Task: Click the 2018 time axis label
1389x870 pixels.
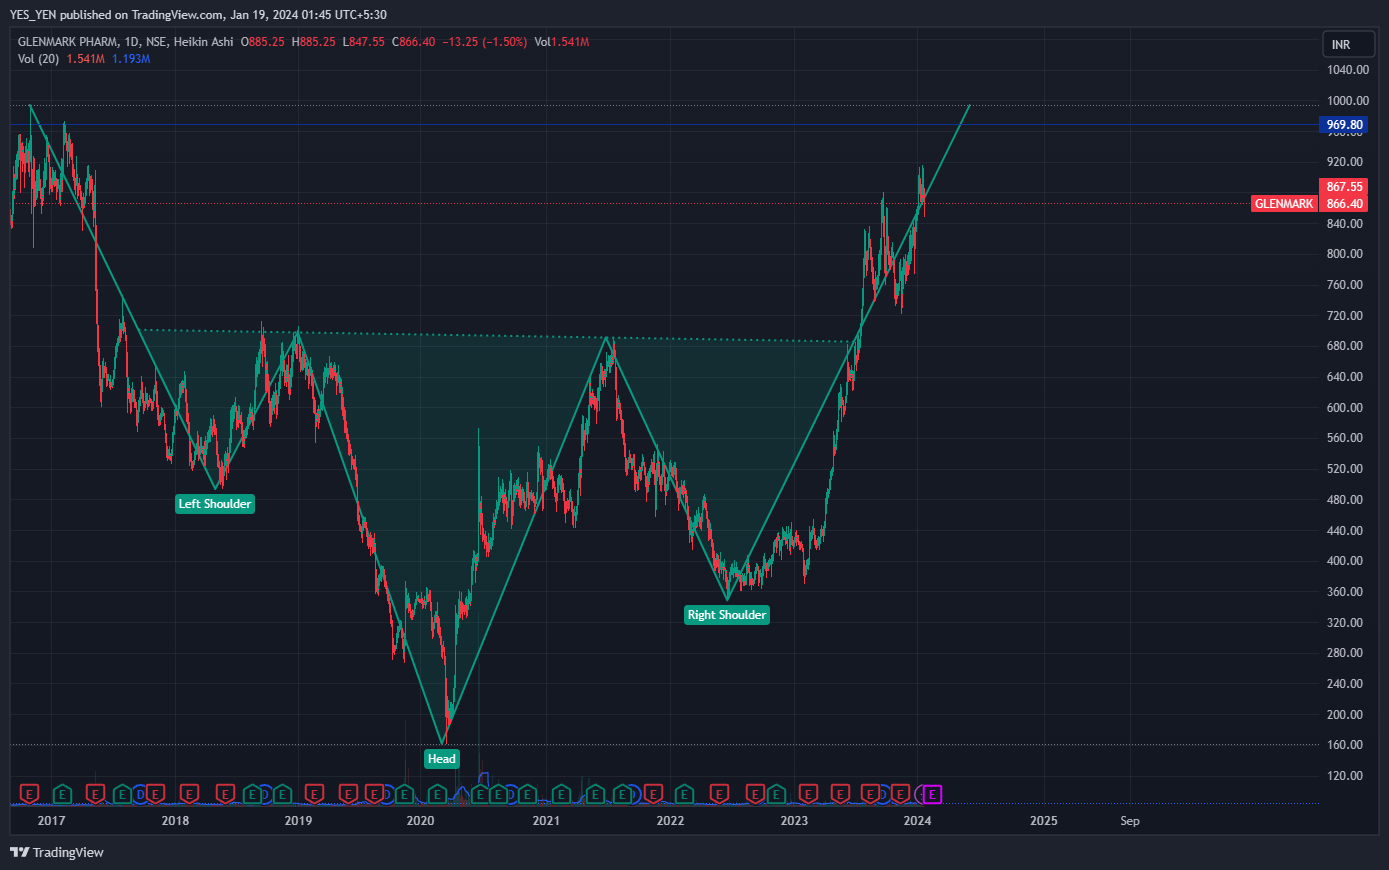Action: [x=175, y=821]
